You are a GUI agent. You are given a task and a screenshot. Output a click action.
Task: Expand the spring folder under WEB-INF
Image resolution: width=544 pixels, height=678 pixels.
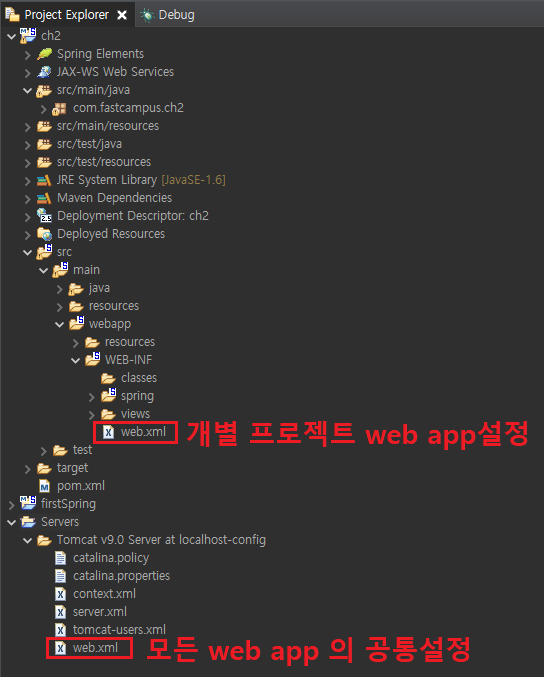click(x=92, y=397)
